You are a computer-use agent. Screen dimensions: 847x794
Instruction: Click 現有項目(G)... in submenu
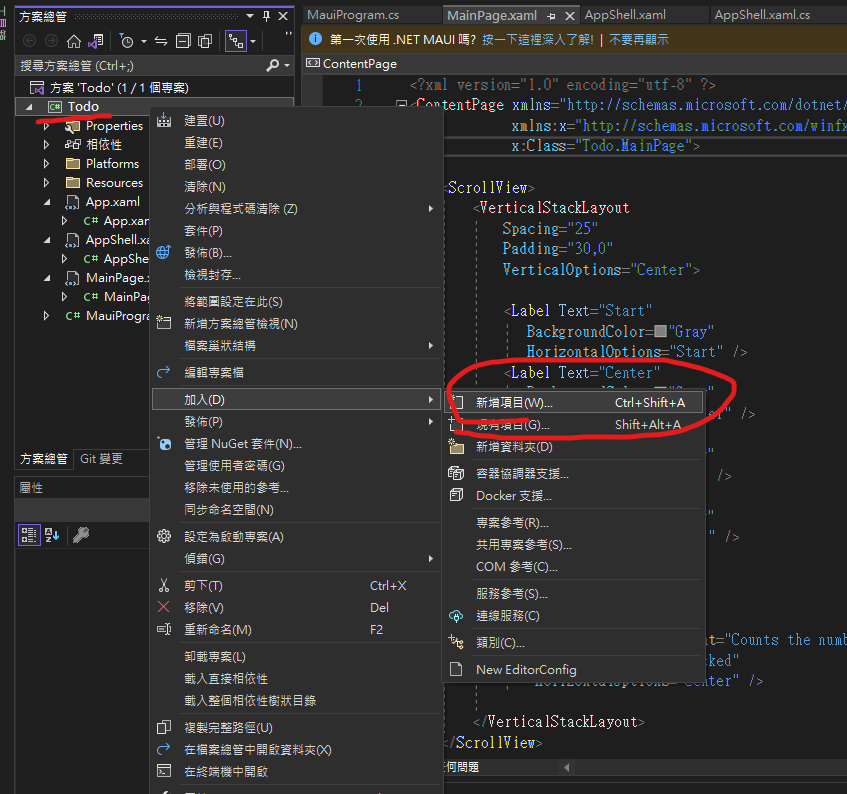tap(574, 425)
